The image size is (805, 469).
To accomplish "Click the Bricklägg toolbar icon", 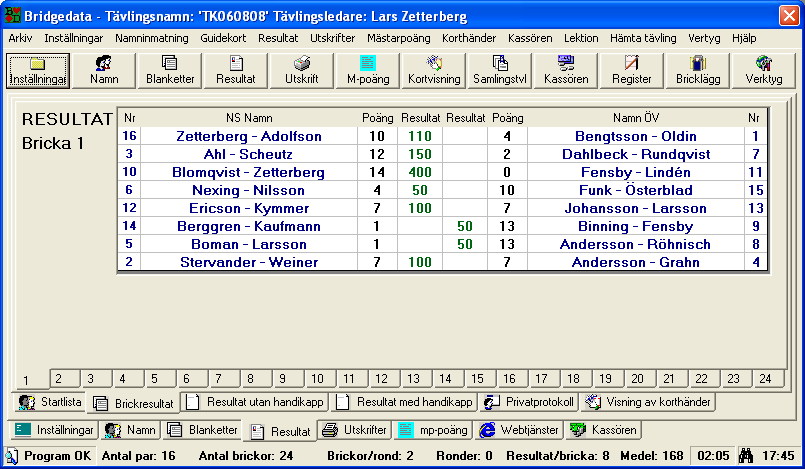I will (x=697, y=70).
